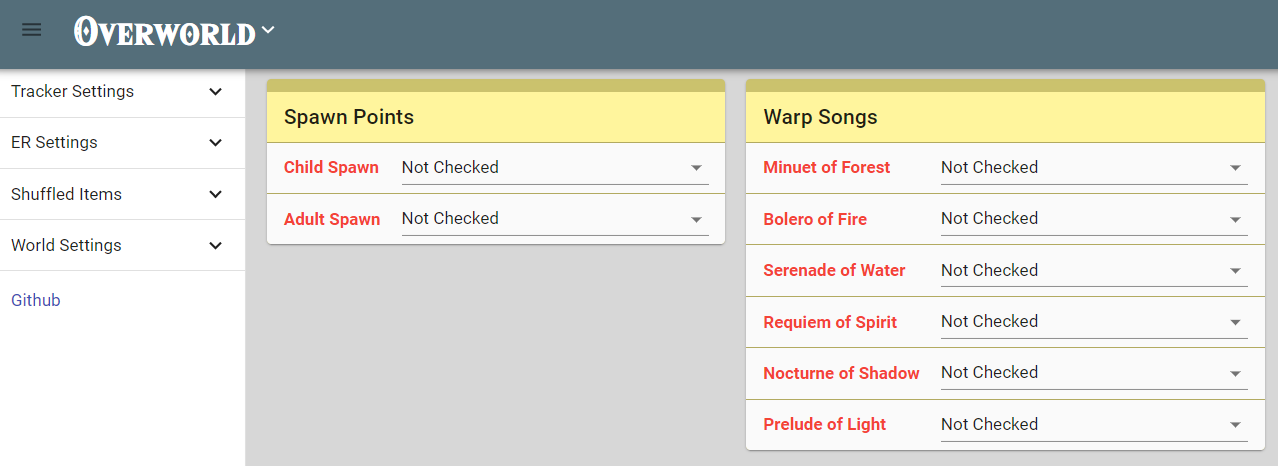Expand the Shuffled Items chevron

click(215, 194)
